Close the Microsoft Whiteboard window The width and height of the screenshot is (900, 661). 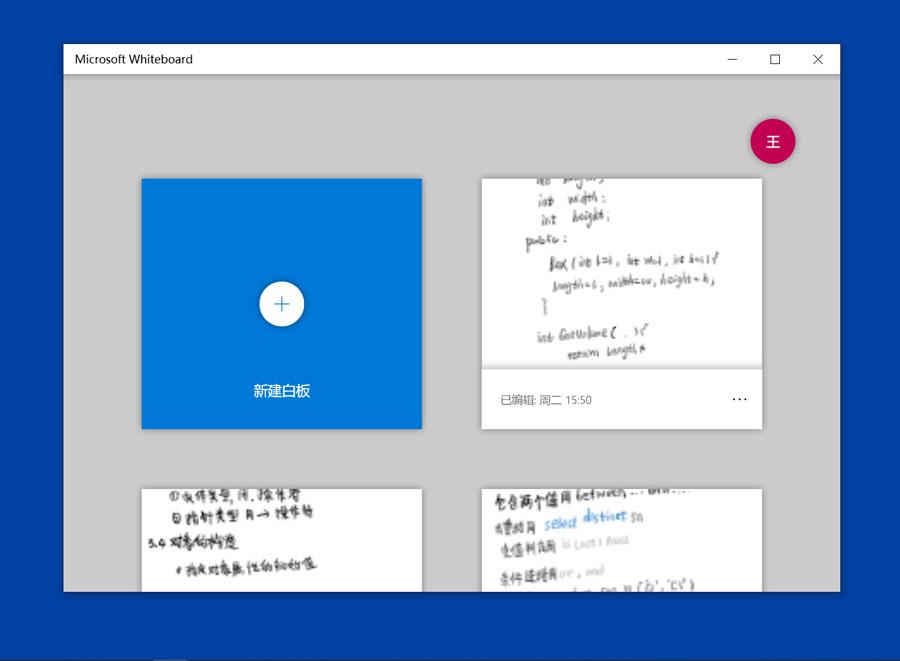[x=818, y=59]
